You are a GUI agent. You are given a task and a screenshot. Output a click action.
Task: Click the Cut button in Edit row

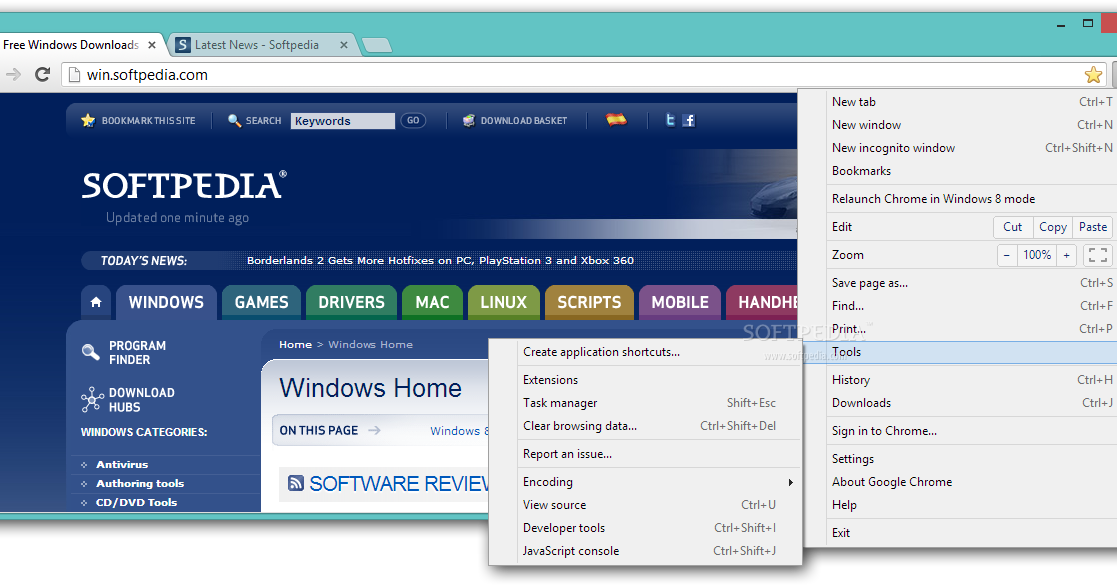1012,227
